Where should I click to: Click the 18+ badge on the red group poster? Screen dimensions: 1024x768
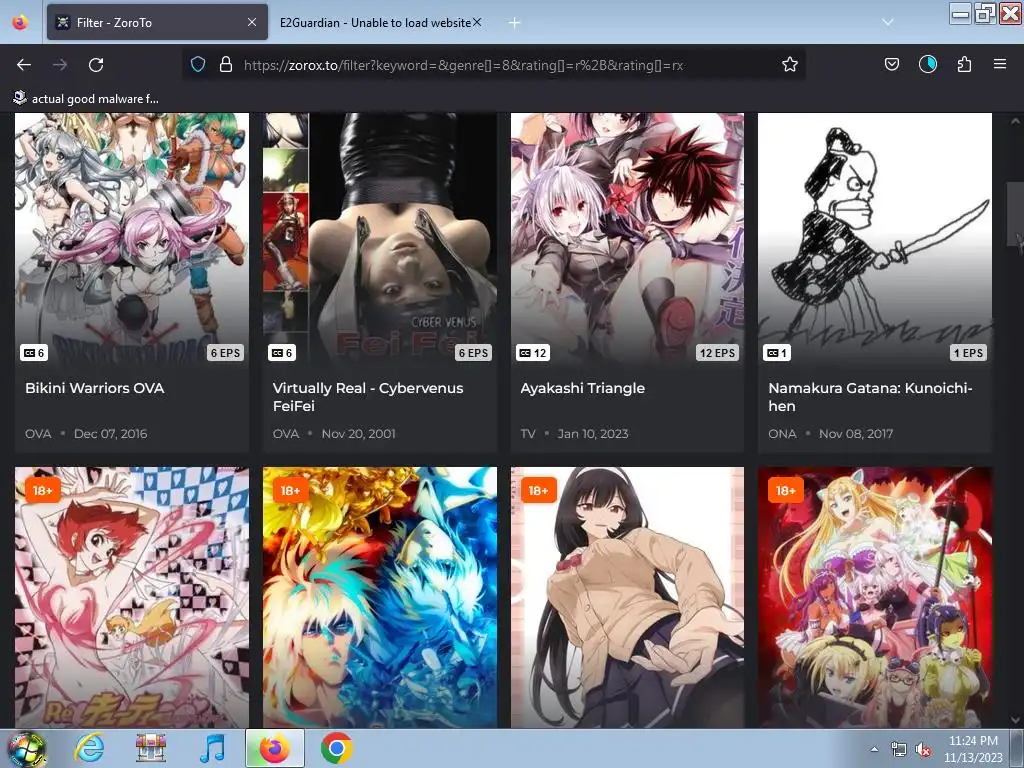[x=786, y=490]
